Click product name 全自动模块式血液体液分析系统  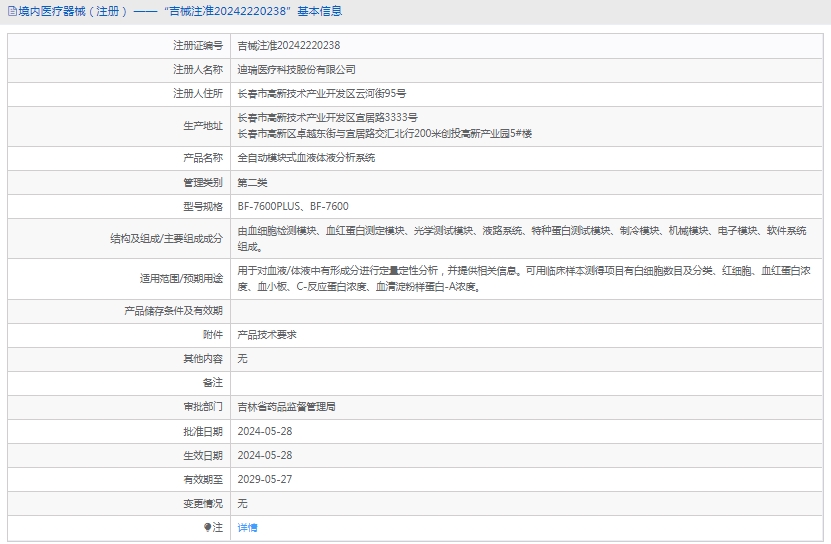coord(306,158)
